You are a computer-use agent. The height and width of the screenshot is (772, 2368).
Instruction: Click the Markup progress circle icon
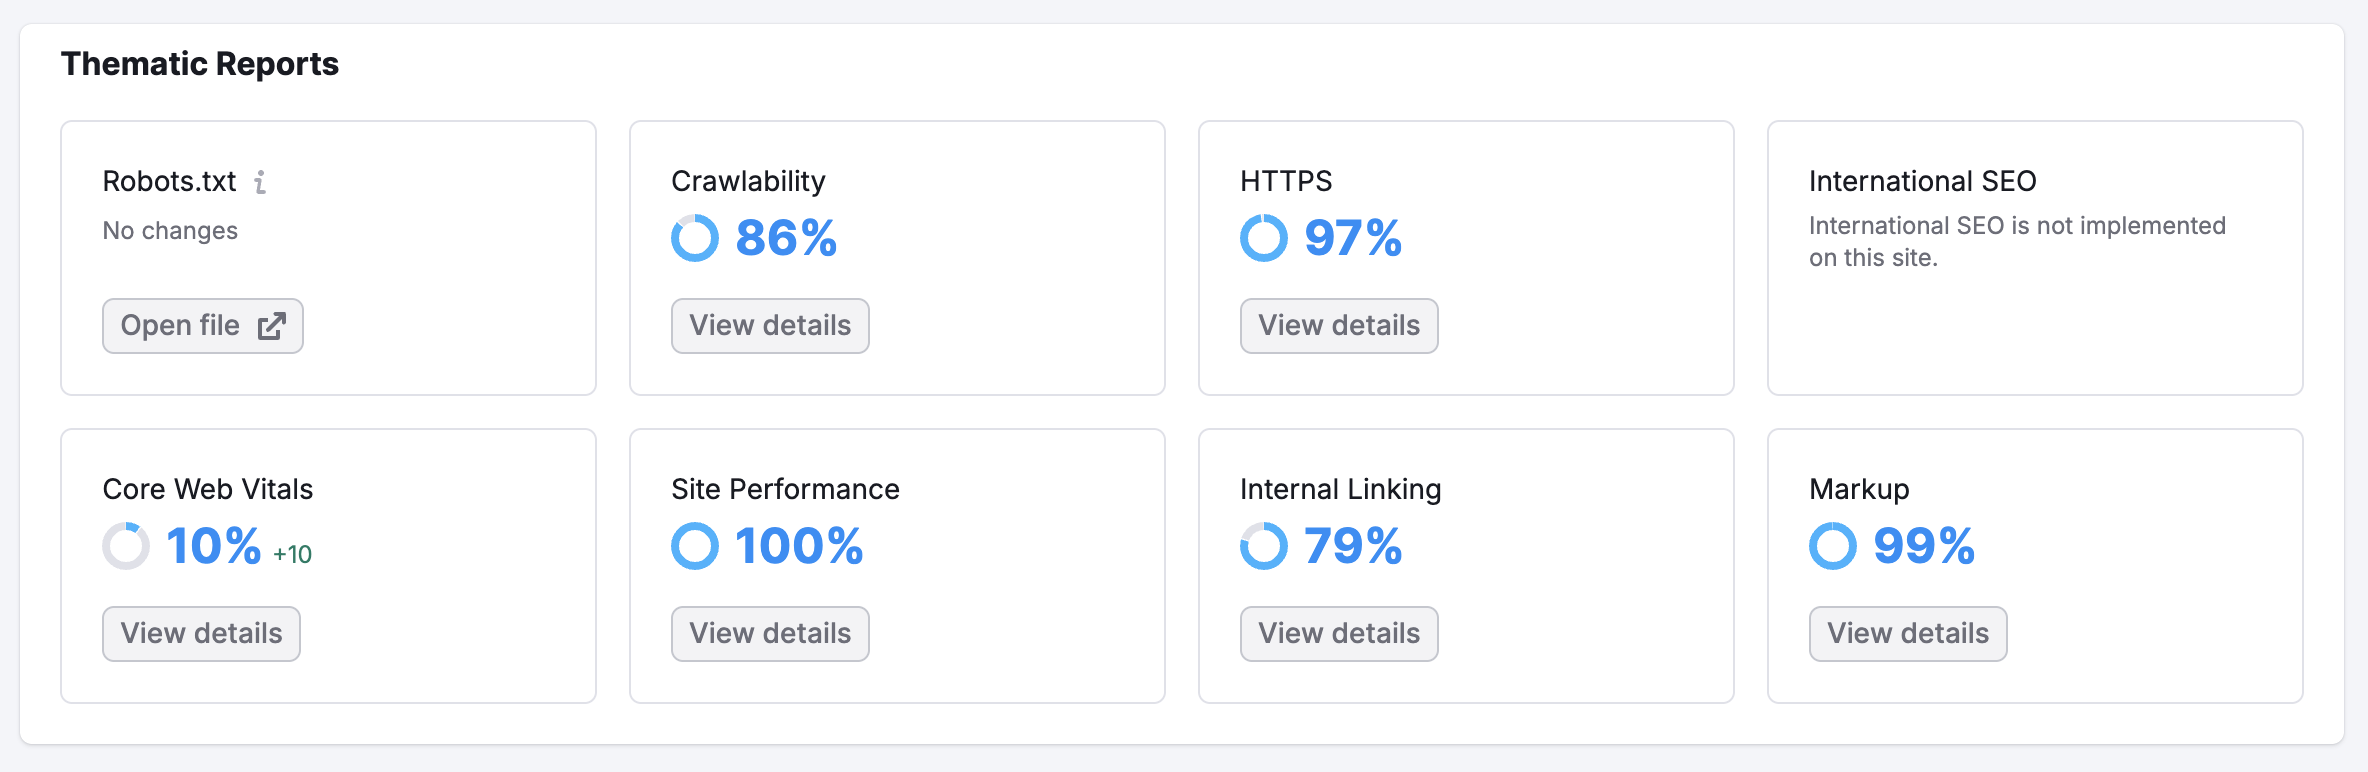(1834, 546)
